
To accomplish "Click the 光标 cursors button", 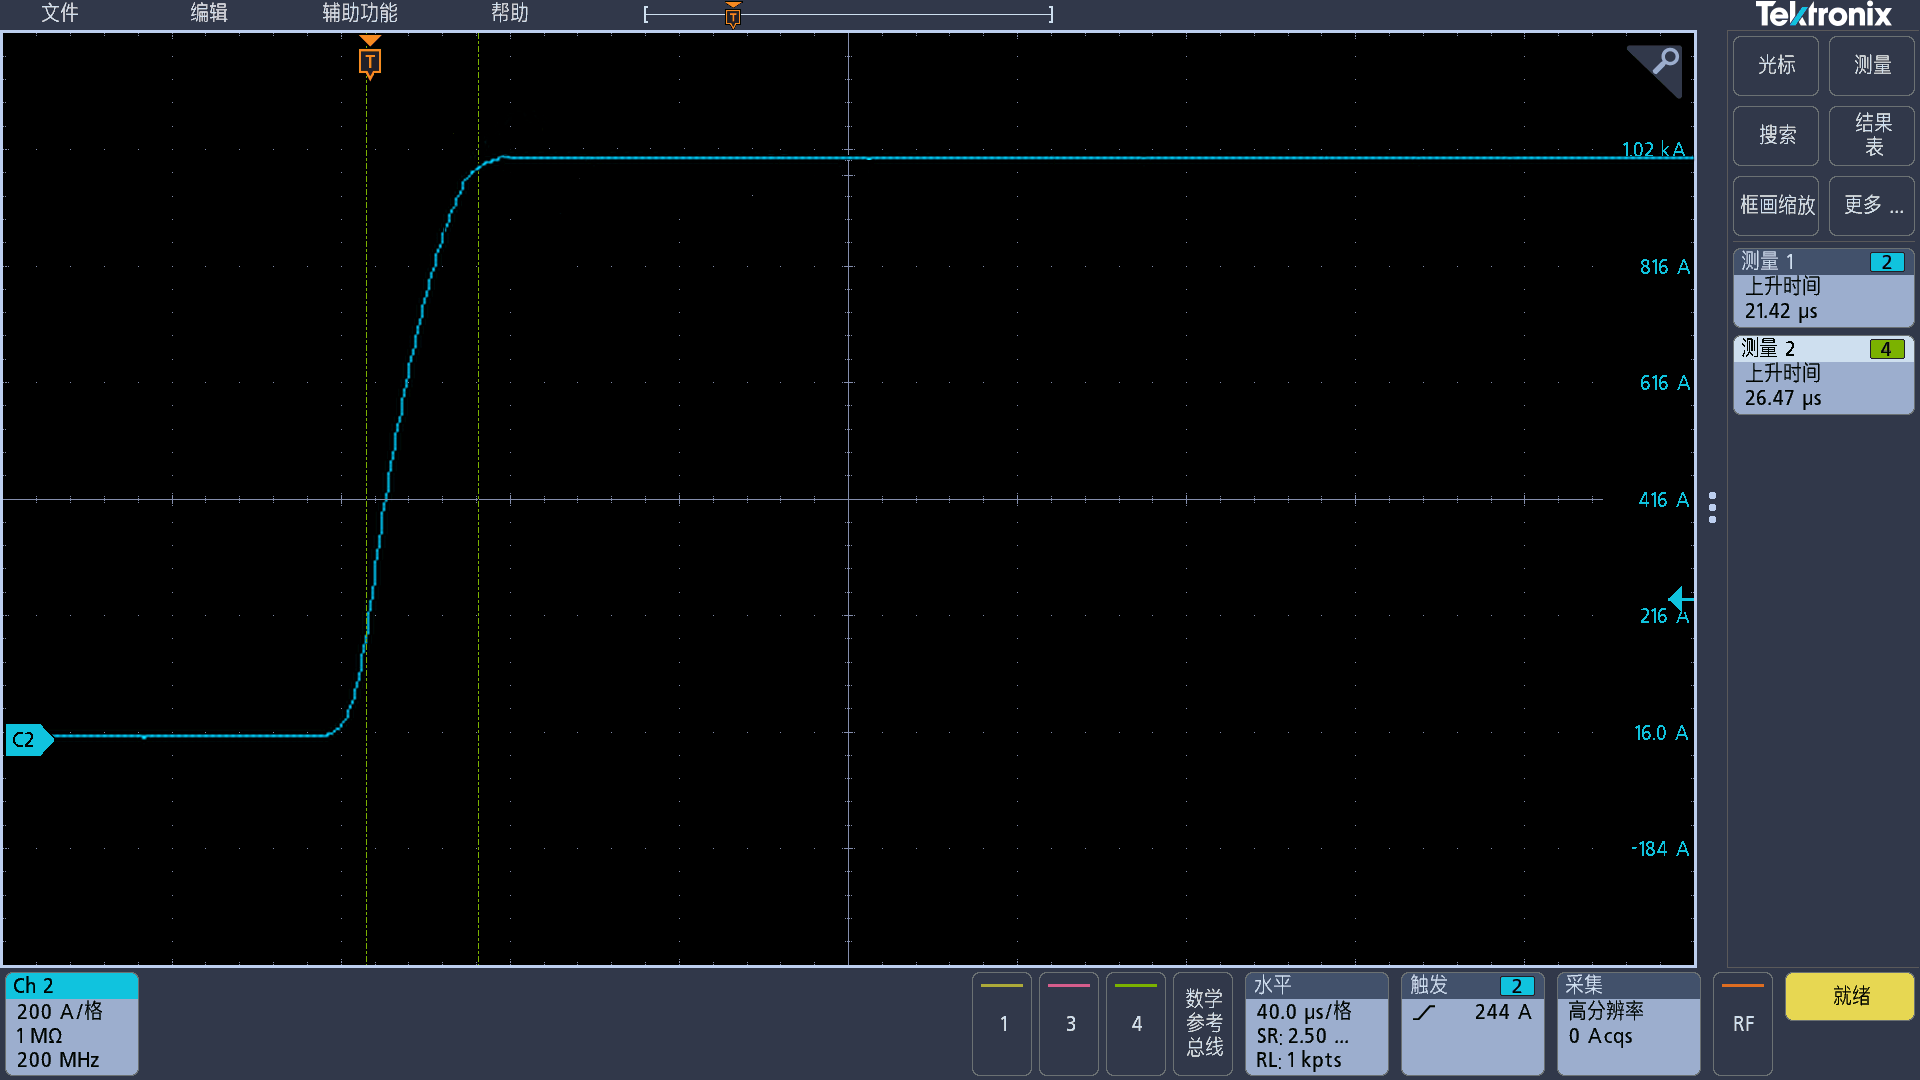I will pyautogui.click(x=1776, y=66).
